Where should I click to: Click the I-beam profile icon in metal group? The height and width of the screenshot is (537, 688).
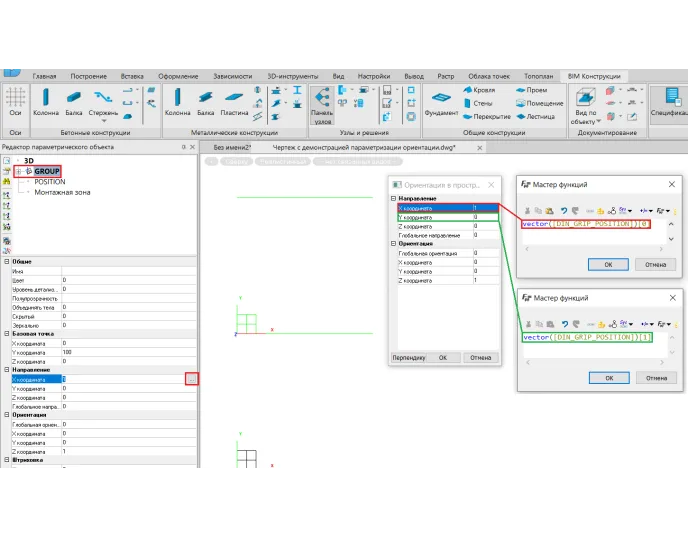(297, 90)
